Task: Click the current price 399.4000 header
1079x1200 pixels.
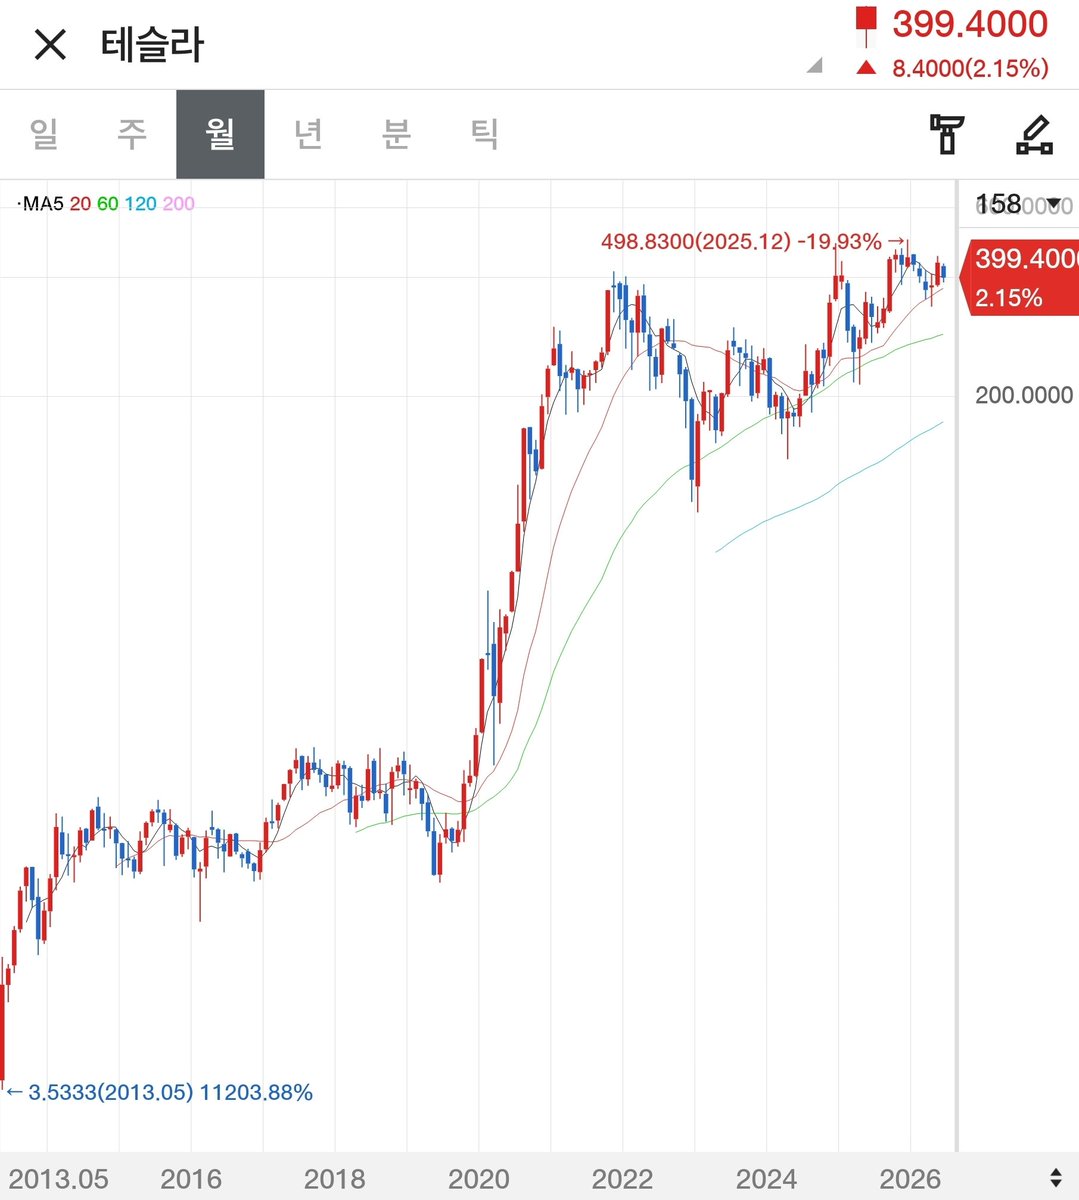Action: (x=970, y=24)
